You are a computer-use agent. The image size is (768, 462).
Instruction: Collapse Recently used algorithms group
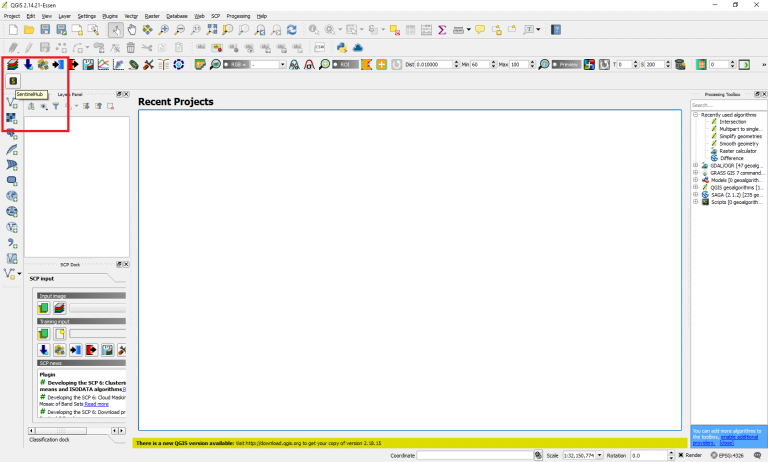(x=696, y=115)
